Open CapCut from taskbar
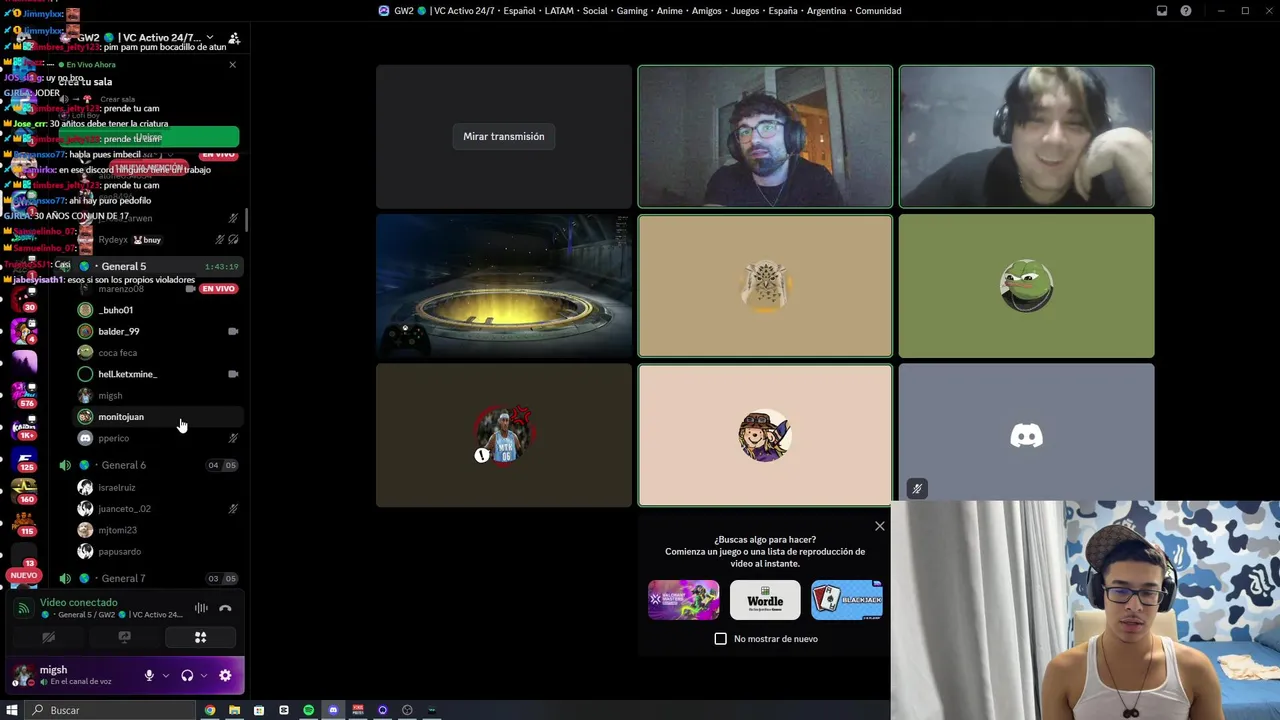This screenshot has height=720, width=1280. point(284,710)
